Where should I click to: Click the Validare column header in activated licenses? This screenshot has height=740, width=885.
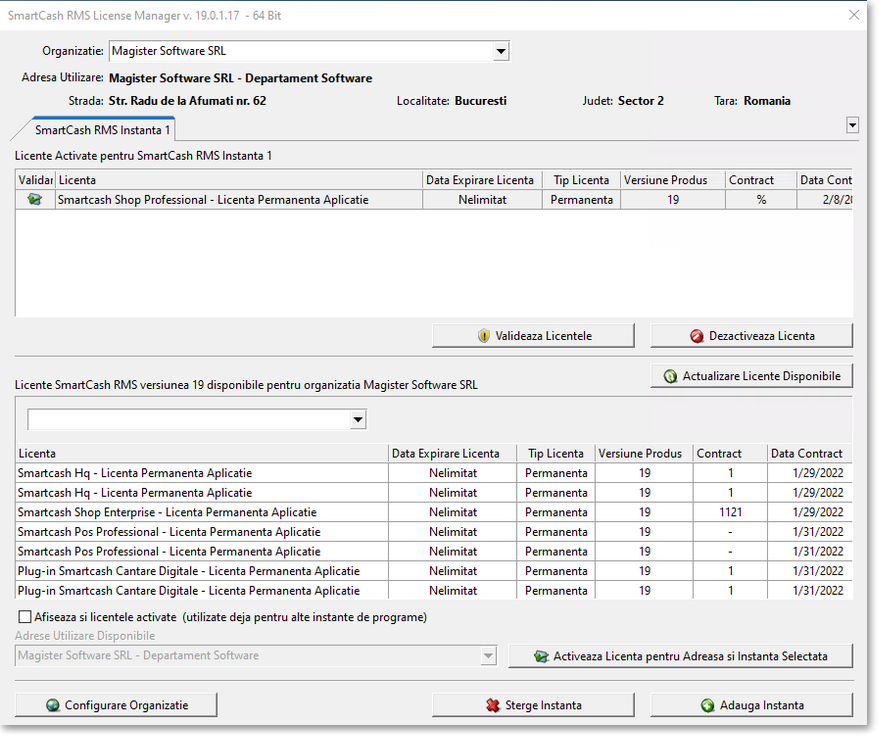pyautogui.click(x=35, y=181)
